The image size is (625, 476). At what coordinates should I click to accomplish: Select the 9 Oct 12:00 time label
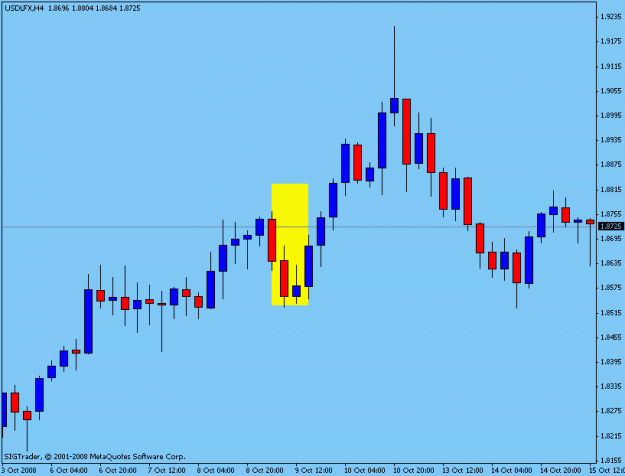pos(314,470)
